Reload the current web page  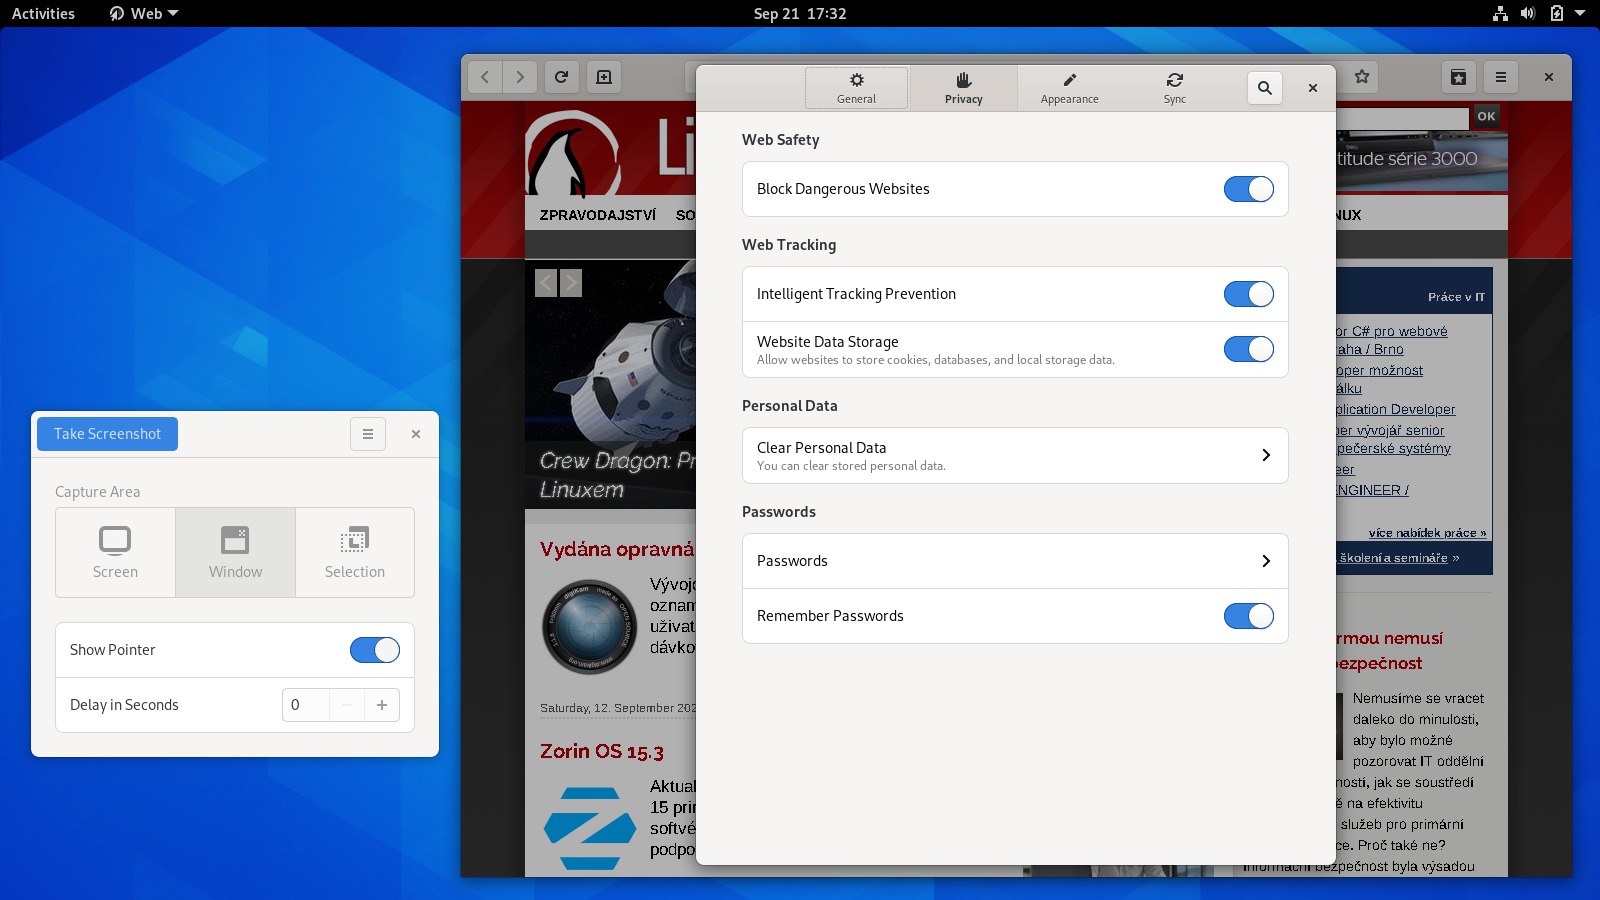click(562, 77)
